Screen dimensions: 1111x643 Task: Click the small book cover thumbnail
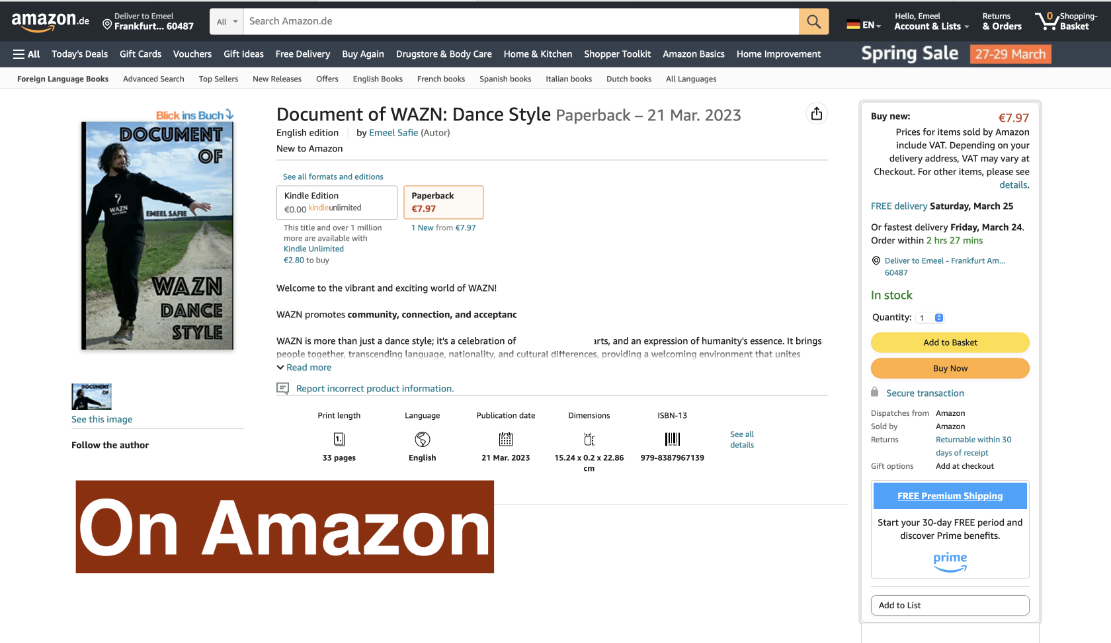91,396
